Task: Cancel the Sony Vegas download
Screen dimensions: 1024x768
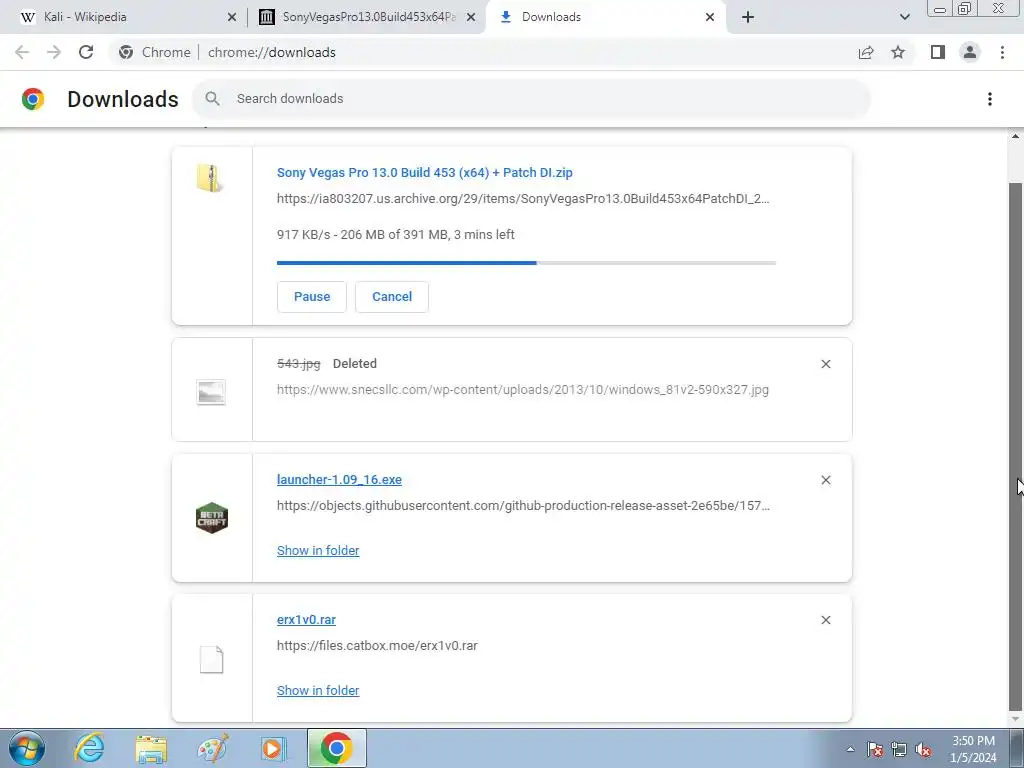Action: pos(392,296)
